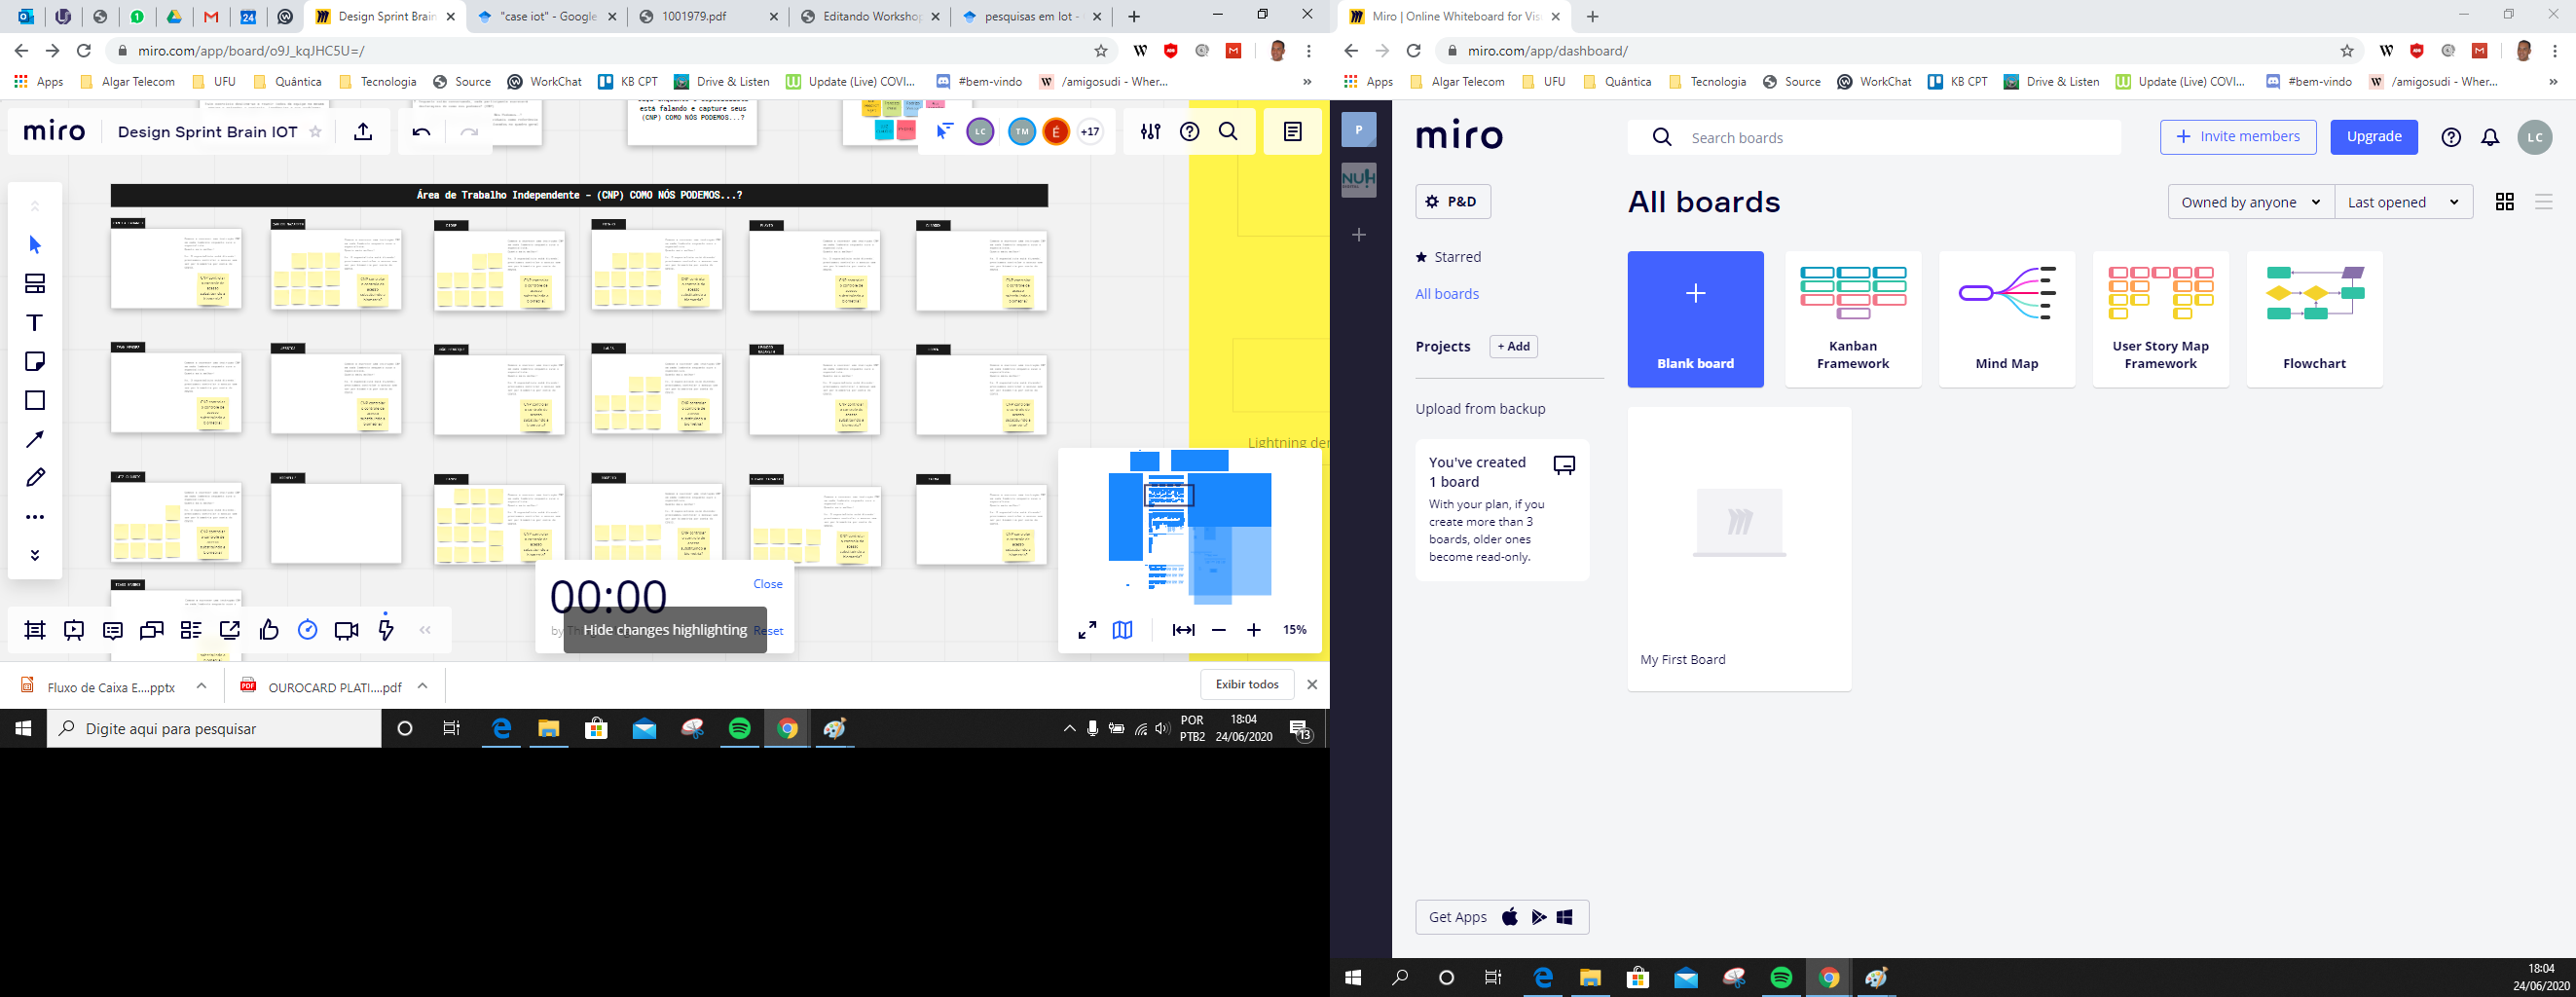The width and height of the screenshot is (2576, 997).
Task: Open the notifications bell on dashboard
Action: [x=2490, y=138]
